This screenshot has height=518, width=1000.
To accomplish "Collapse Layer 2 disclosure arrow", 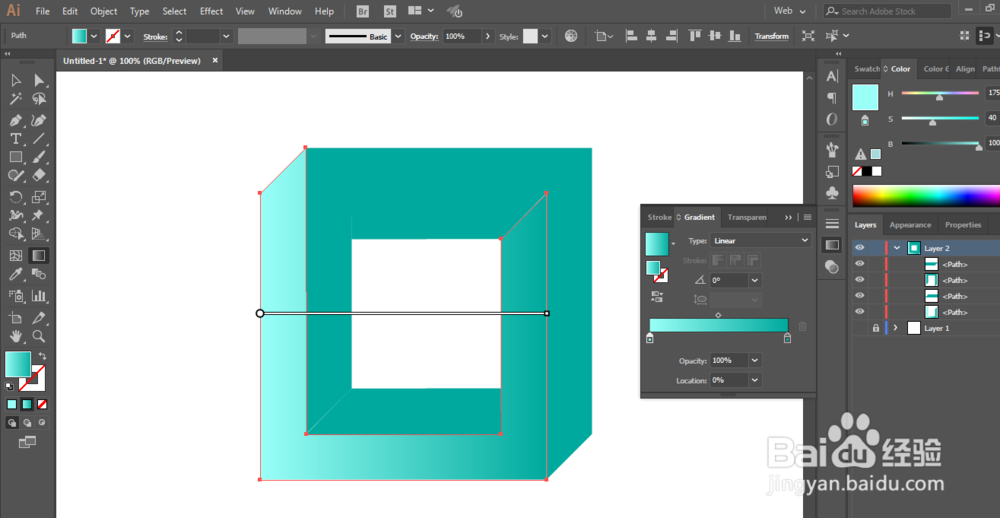I will tap(897, 248).
